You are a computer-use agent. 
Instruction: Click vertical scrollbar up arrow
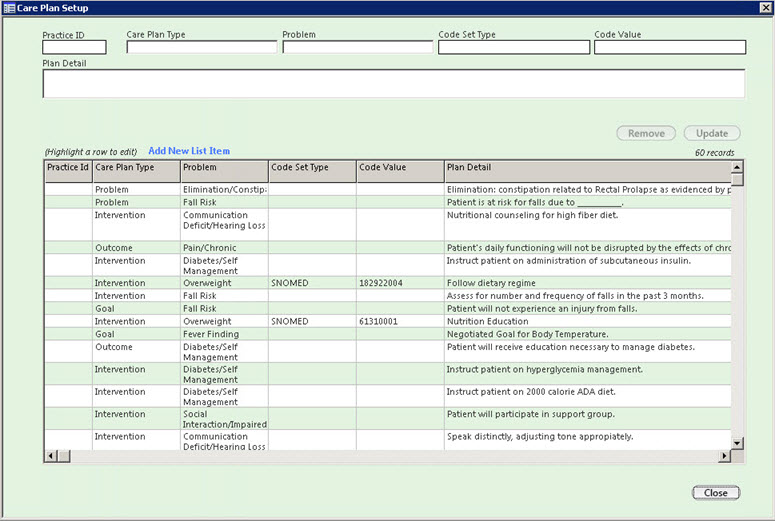click(x=737, y=167)
